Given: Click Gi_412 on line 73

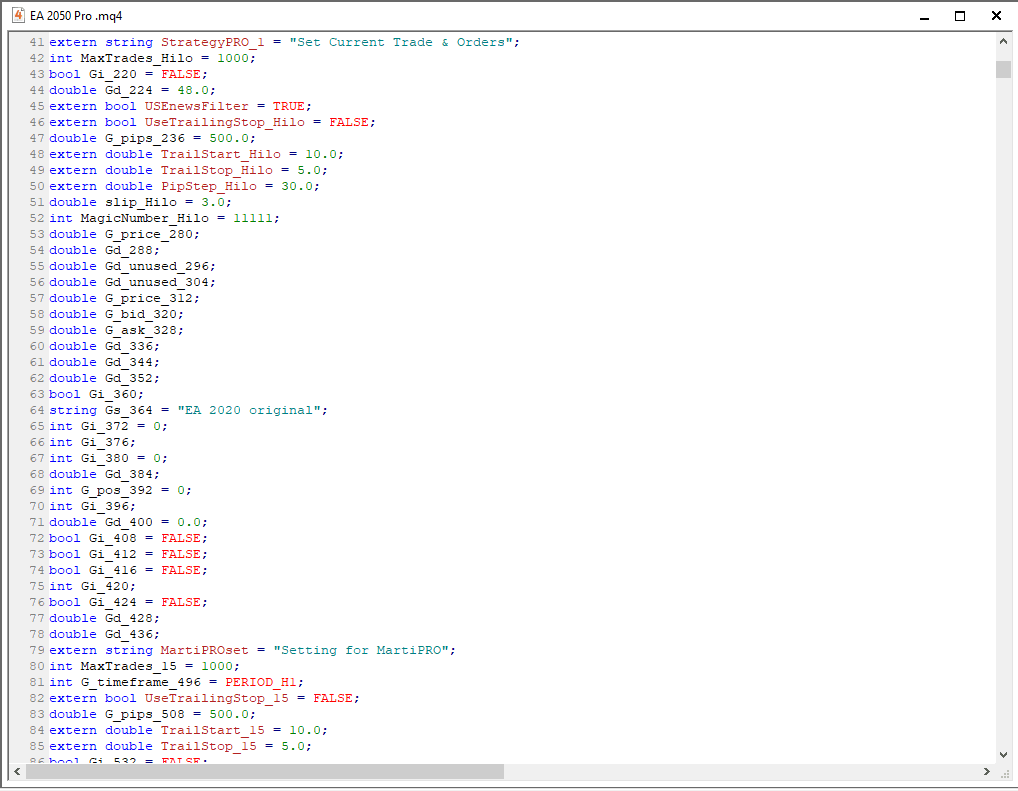Looking at the screenshot, I should click(113, 555).
